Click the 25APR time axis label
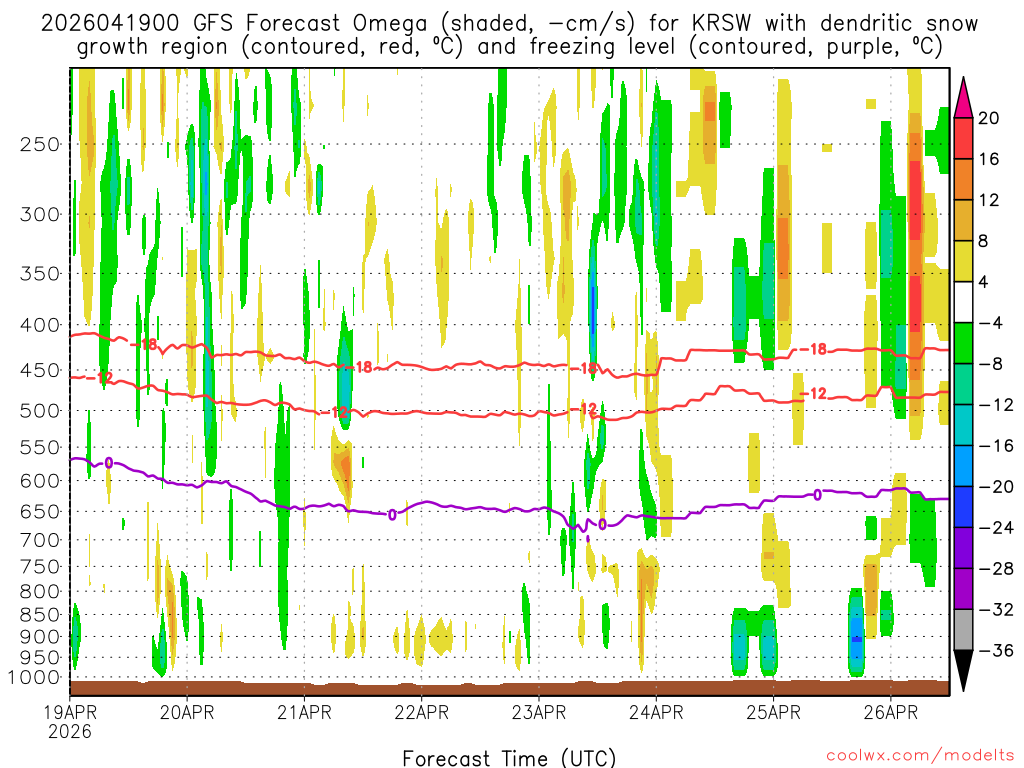The image size is (1024, 768). point(773,712)
